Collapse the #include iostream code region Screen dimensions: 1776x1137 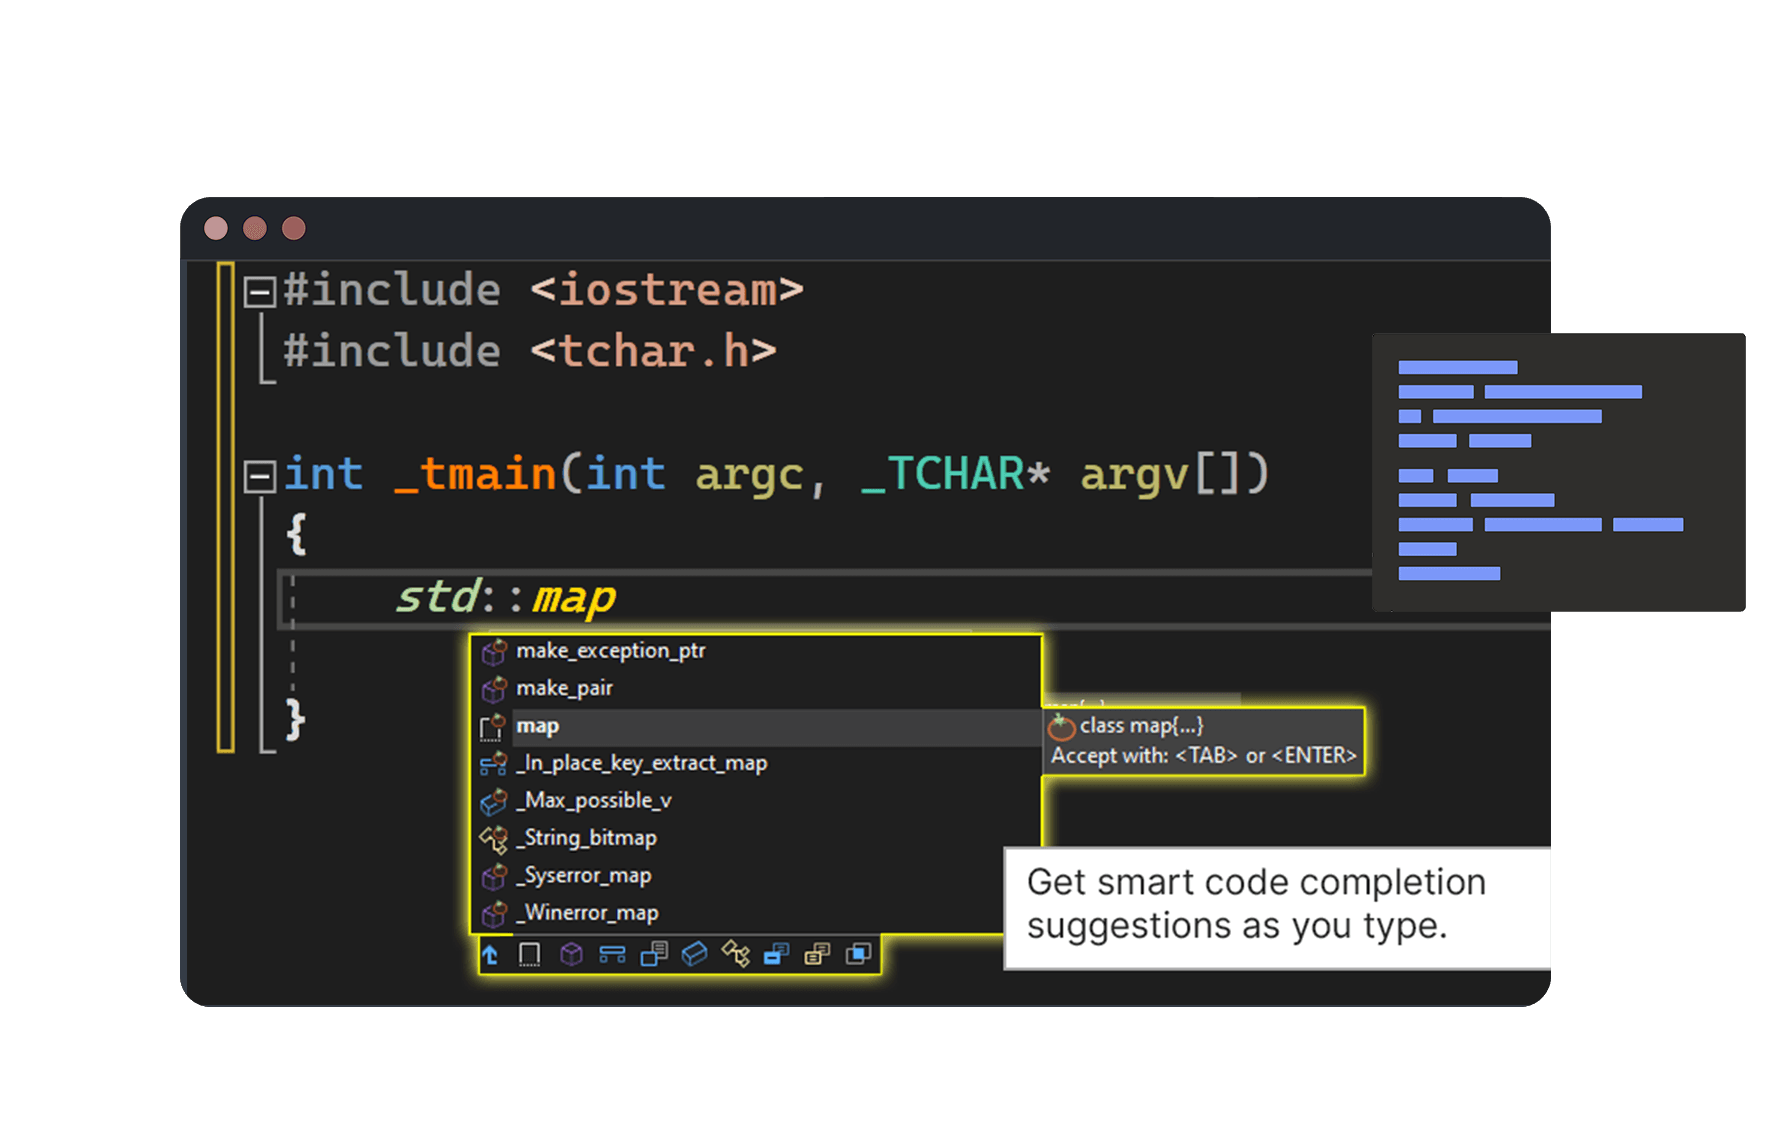point(260,291)
